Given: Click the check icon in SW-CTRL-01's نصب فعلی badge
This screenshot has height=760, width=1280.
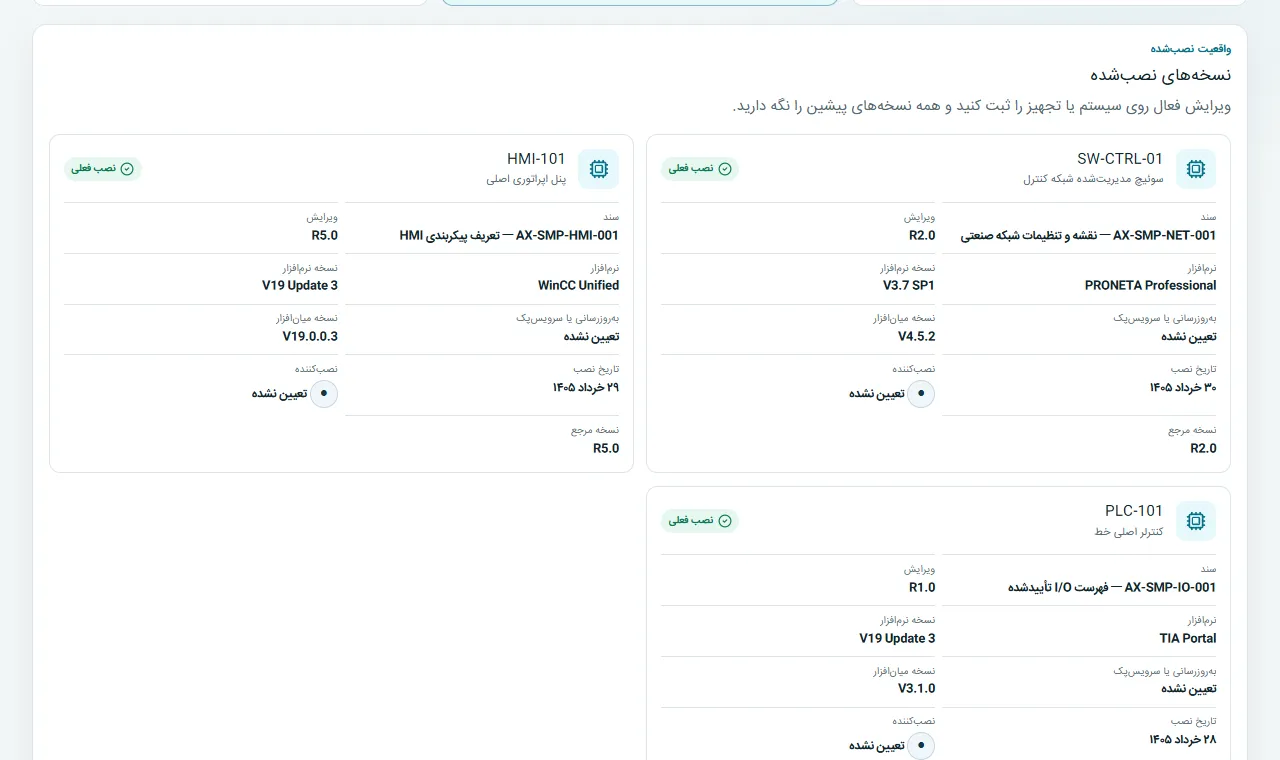Looking at the screenshot, I should pyautogui.click(x=725, y=169).
